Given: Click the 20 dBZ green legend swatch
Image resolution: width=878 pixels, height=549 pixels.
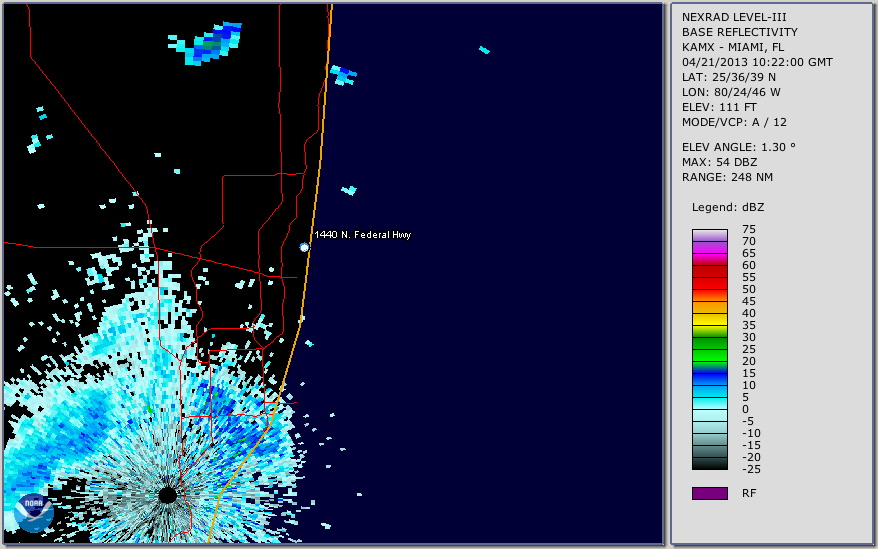Looking at the screenshot, I should tap(709, 355).
